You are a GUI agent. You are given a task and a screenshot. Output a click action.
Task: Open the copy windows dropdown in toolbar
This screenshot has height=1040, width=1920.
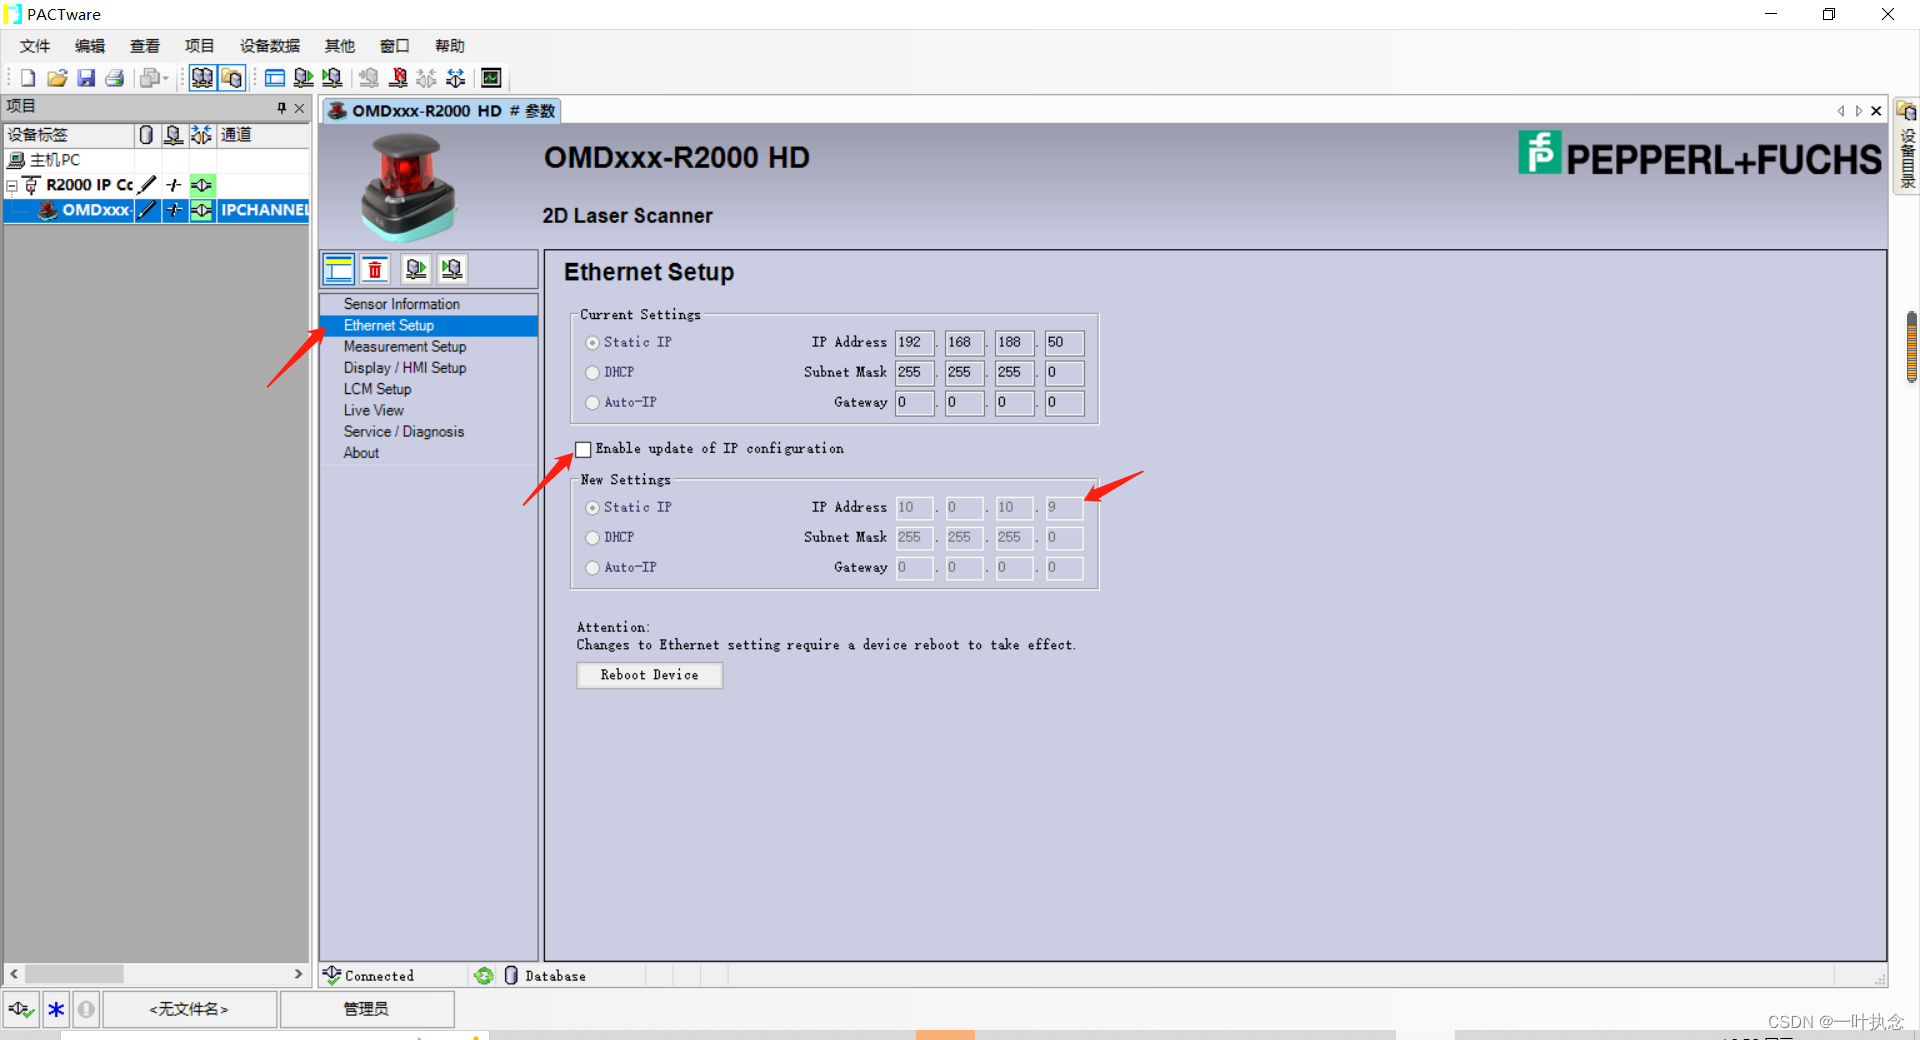point(154,78)
